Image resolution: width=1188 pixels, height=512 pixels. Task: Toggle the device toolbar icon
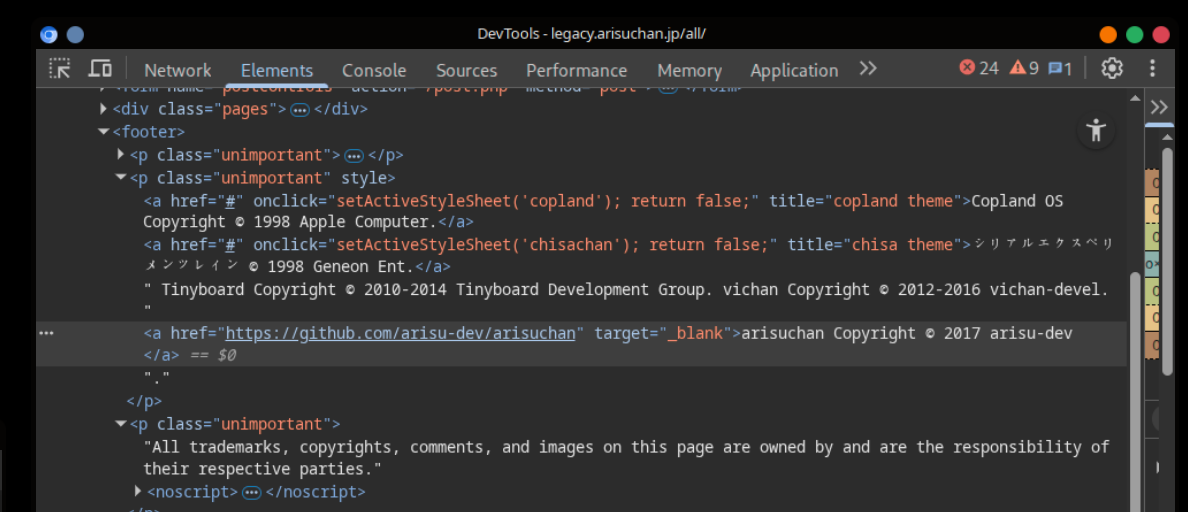point(100,69)
